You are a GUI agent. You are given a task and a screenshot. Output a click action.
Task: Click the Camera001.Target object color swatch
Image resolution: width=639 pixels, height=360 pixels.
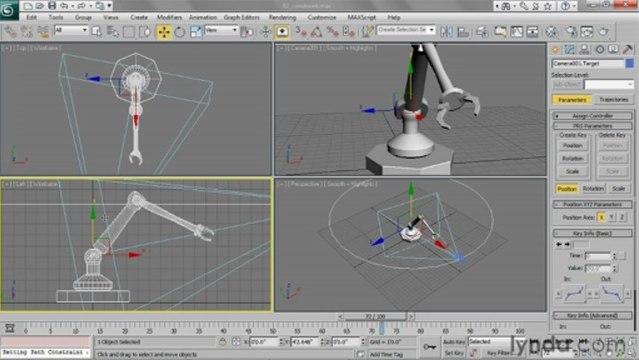click(630, 63)
